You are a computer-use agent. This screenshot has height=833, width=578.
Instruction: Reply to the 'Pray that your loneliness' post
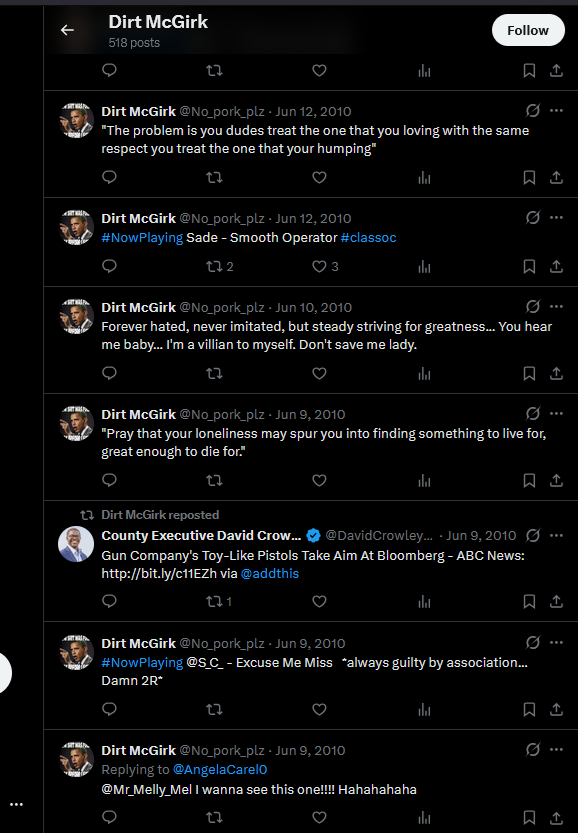(109, 480)
